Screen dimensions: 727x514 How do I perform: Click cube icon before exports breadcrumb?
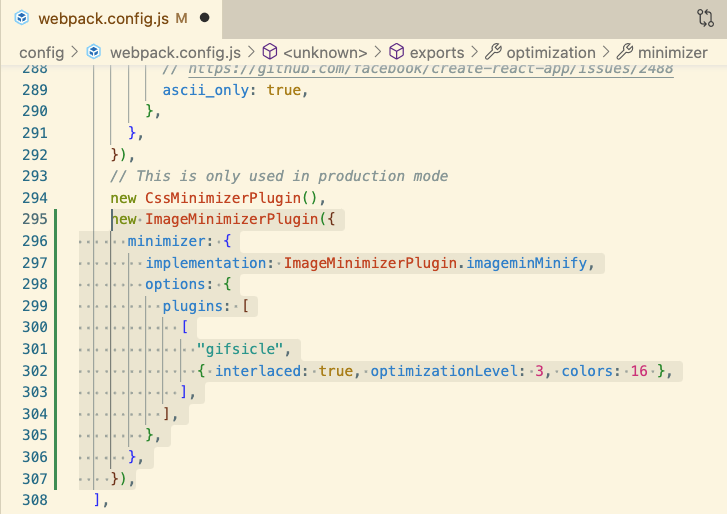(396, 51)
